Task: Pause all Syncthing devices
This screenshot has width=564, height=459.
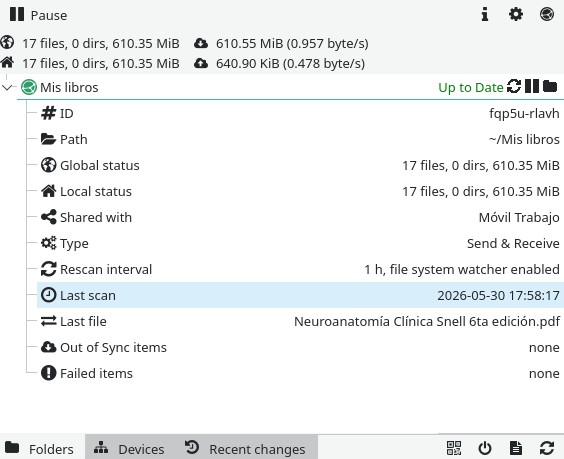Action: click(x=38, y=15)
